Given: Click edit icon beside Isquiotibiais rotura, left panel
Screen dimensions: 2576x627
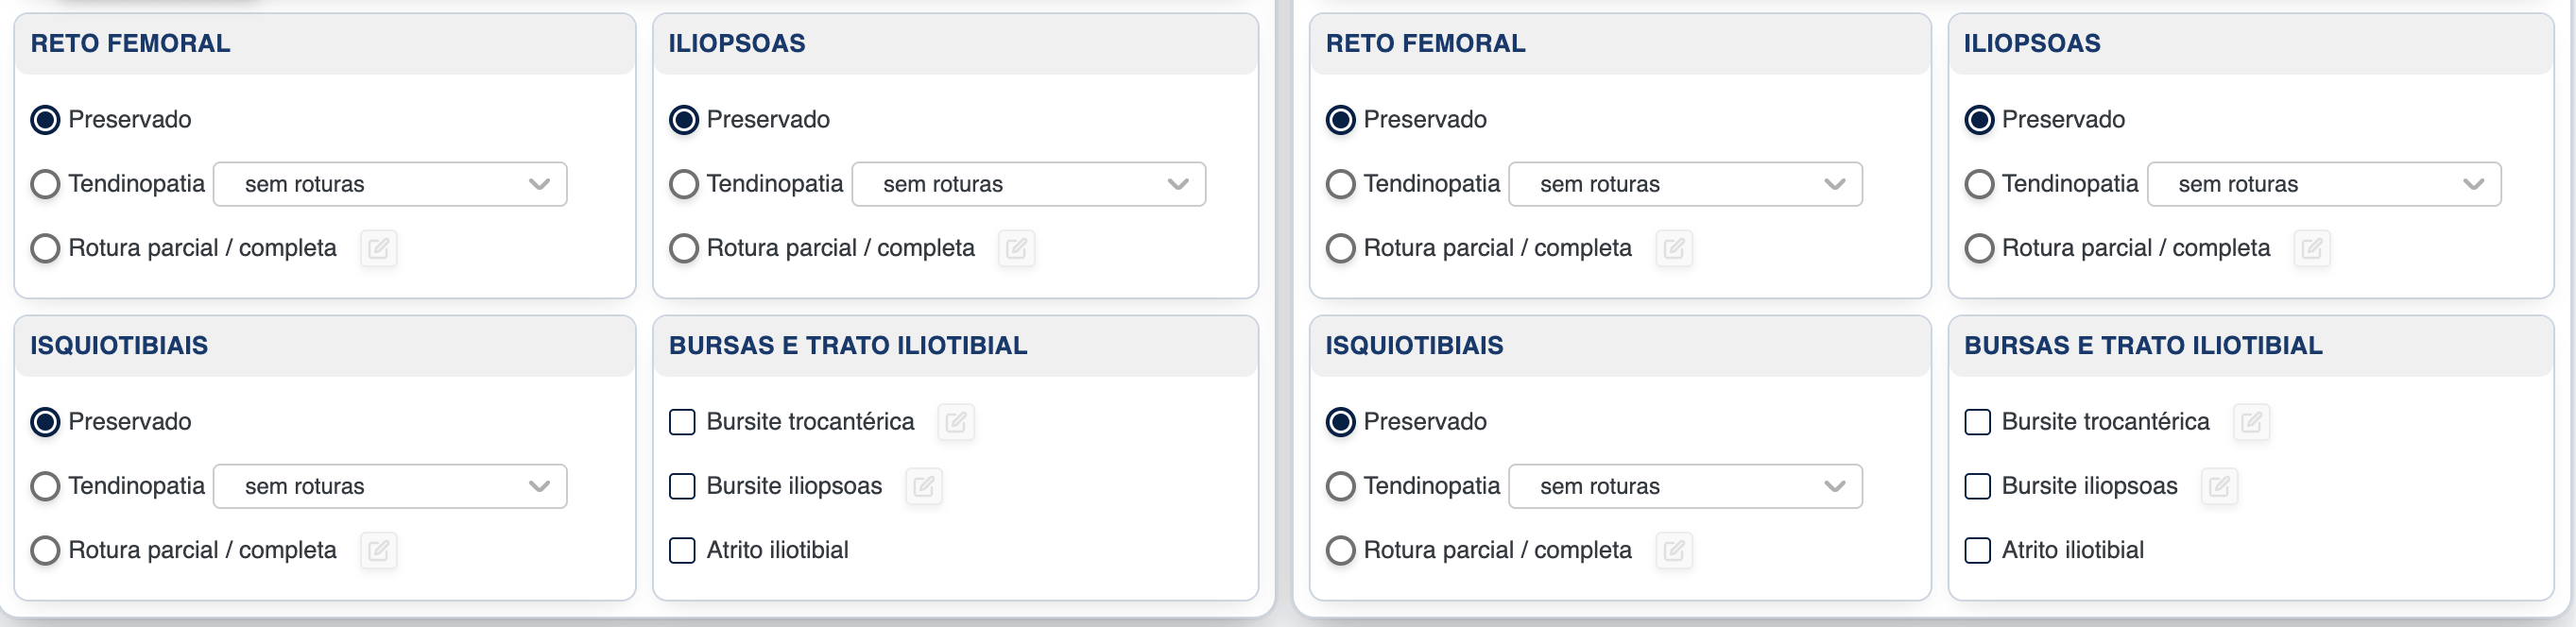Looking at the screenshot, I should pyautogui.click(x=378, y=550).
